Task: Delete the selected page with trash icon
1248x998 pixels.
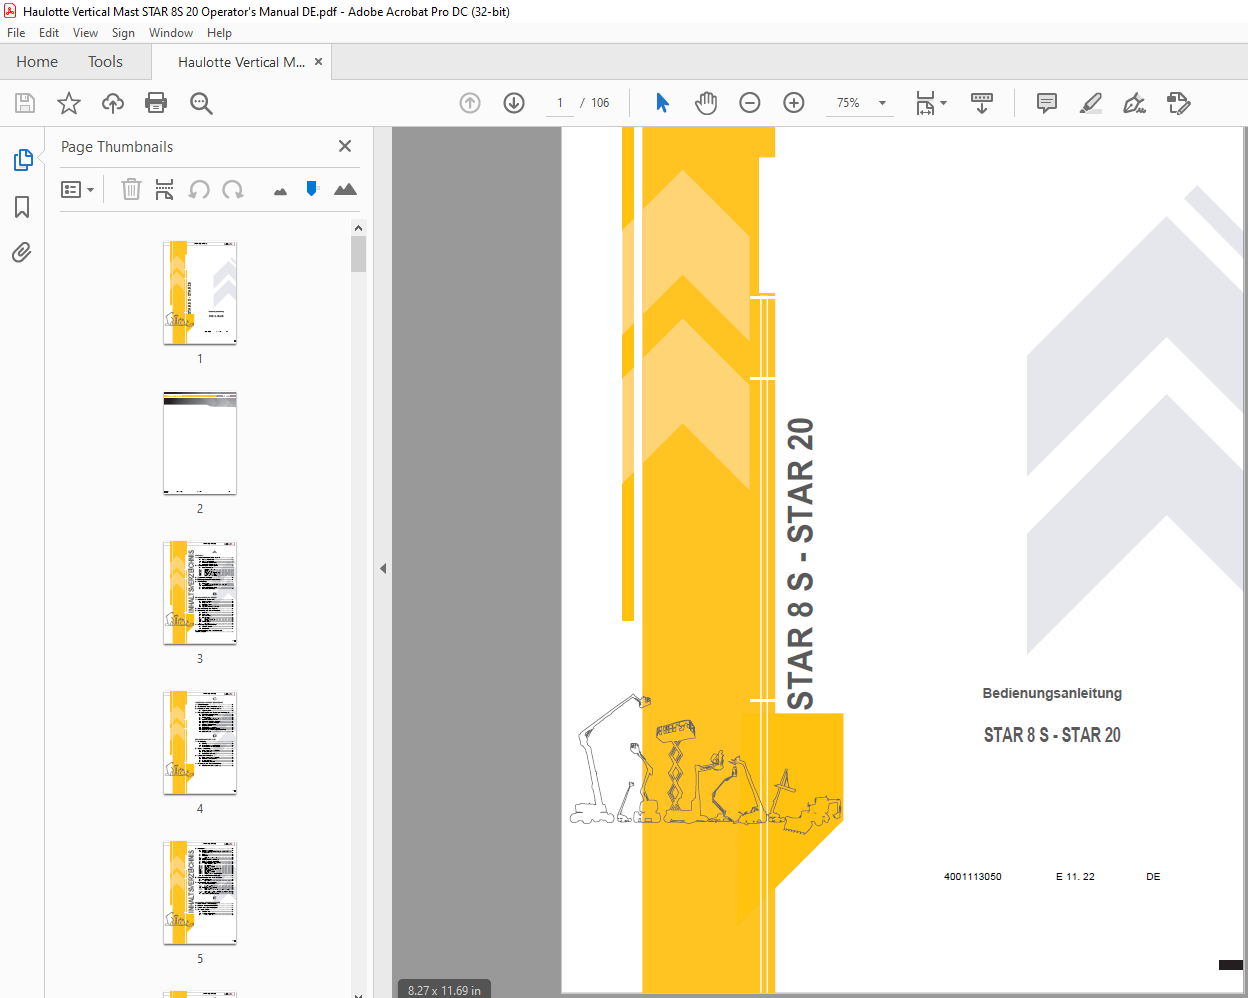Action: click(x=131, y=189)
